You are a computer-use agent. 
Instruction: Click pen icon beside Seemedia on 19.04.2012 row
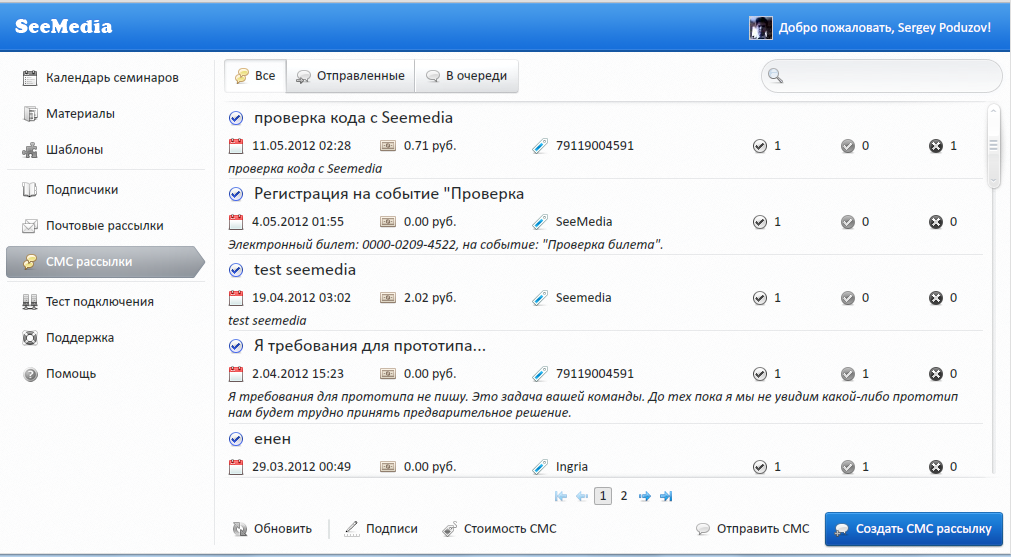click(x=540, y=298)
